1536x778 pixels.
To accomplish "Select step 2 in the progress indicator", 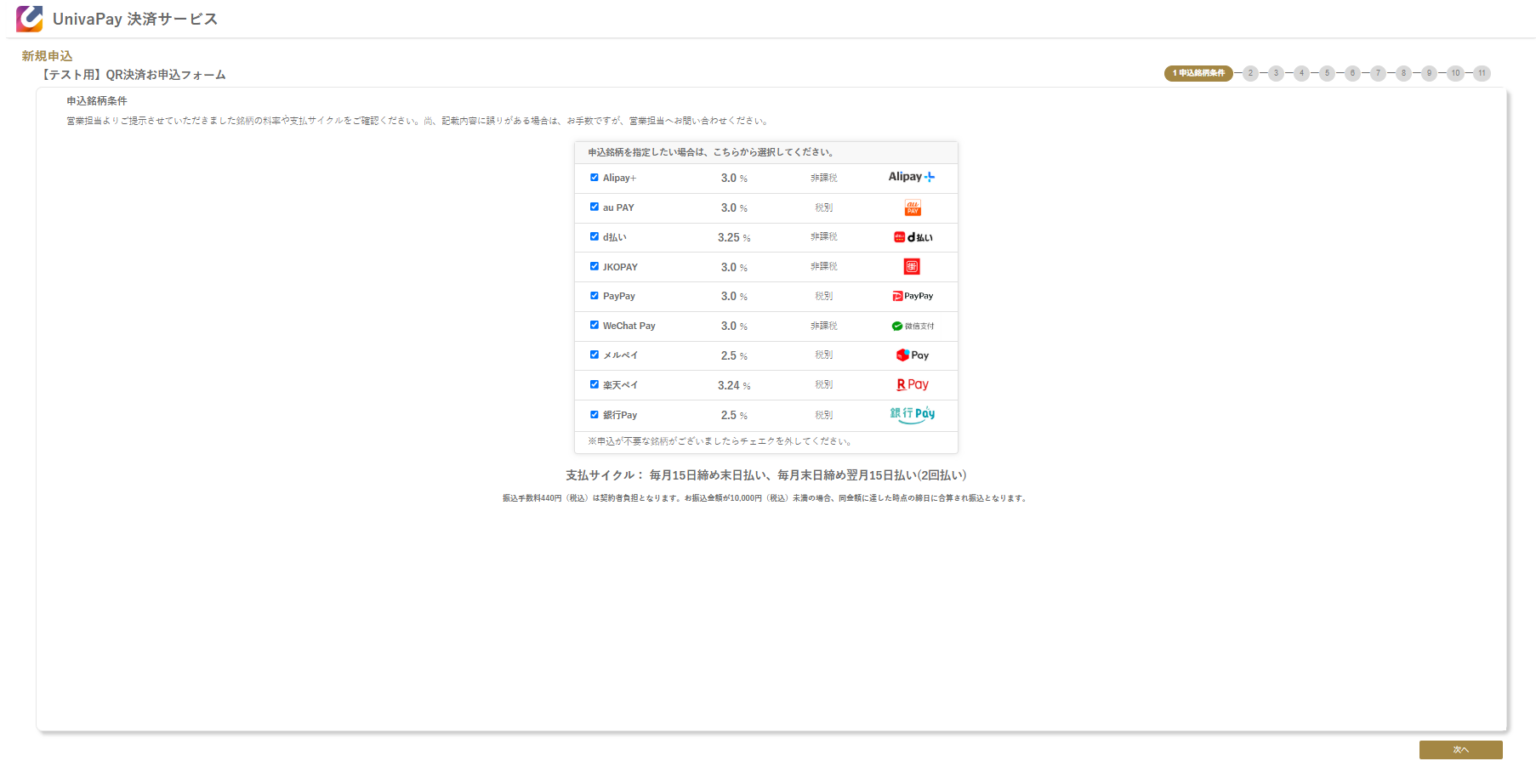I will [1252, 73].
